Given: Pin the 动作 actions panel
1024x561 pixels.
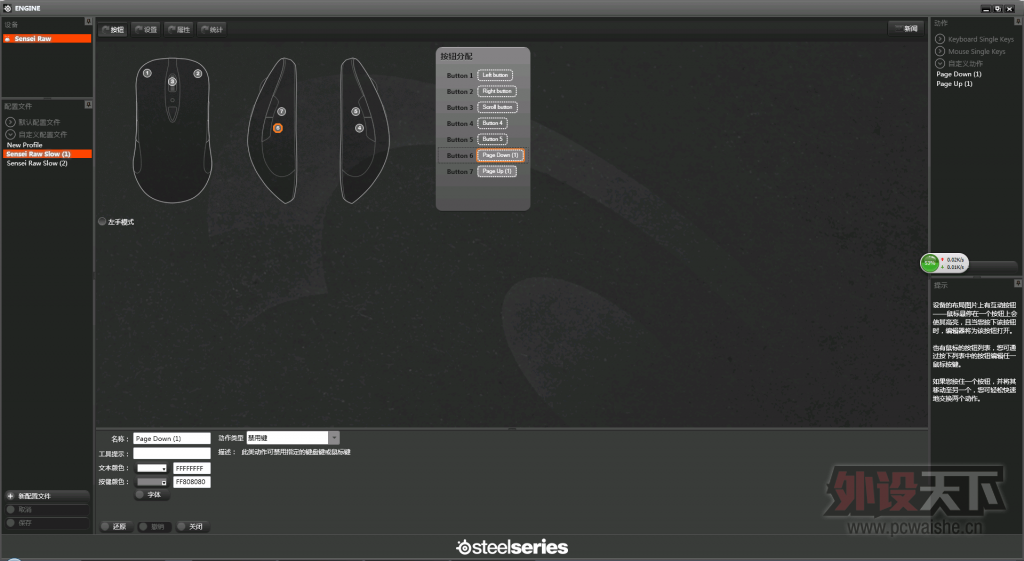Looking at the screenshot, I should 1017,21.
